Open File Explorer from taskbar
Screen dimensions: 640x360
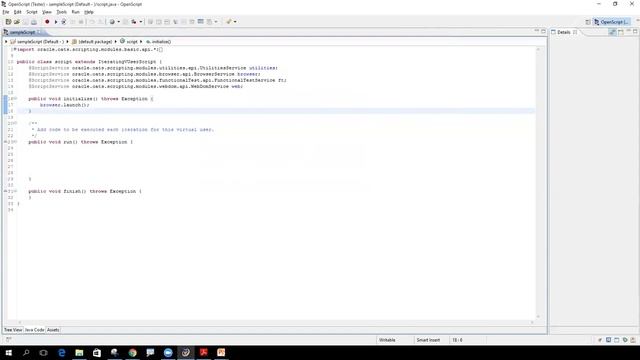[x=79, y=353]
